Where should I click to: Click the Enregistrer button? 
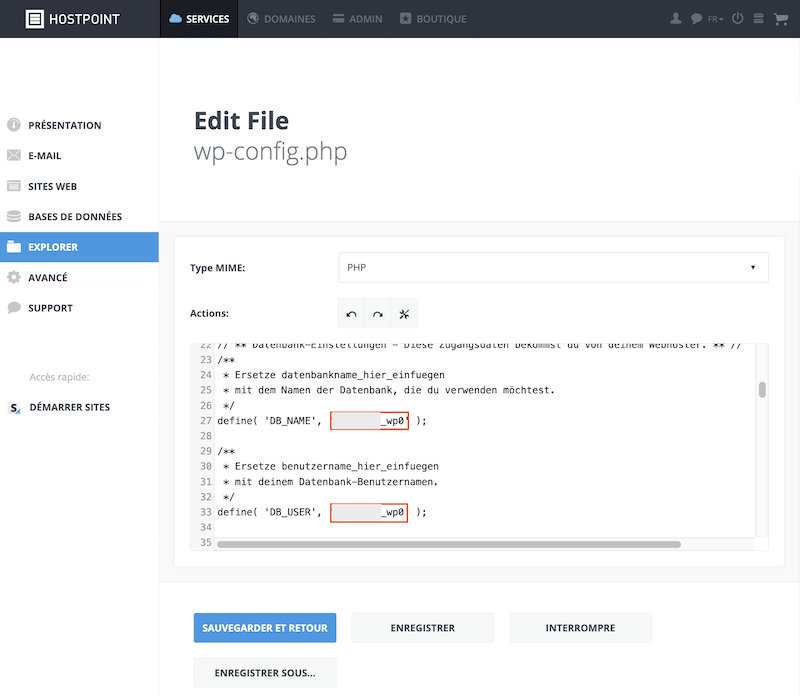pos(422,628)
